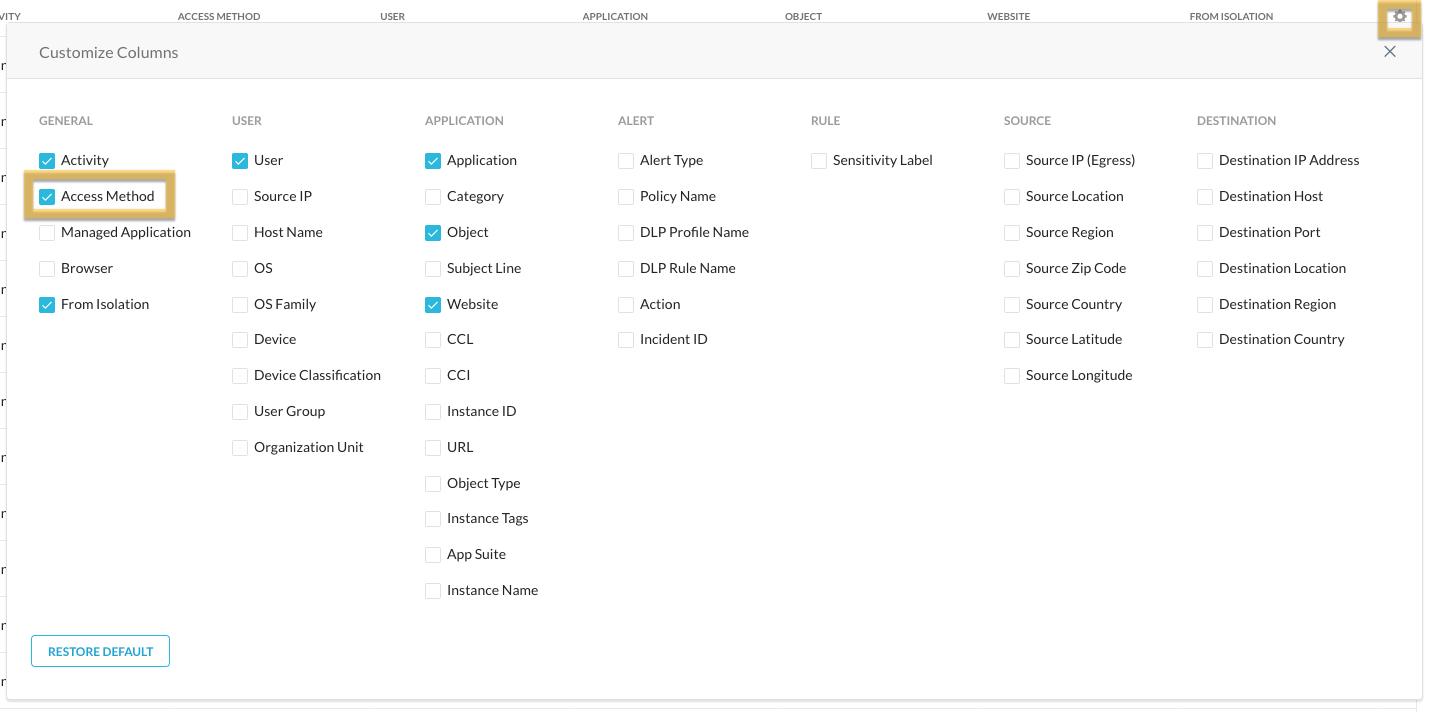The width and height of the screenshot is (1429, 712).
Task: Check the Source Country checkbox
Action: 1012,305
